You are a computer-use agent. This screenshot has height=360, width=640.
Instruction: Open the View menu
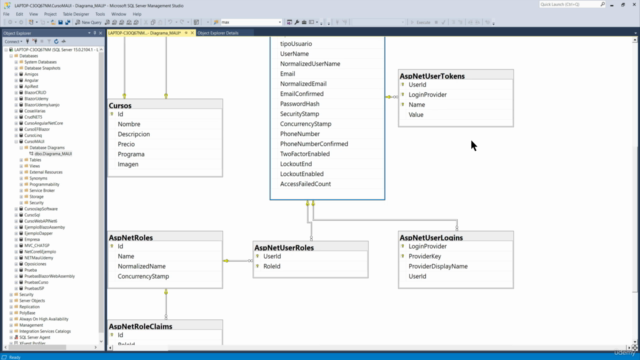point(33,14)
